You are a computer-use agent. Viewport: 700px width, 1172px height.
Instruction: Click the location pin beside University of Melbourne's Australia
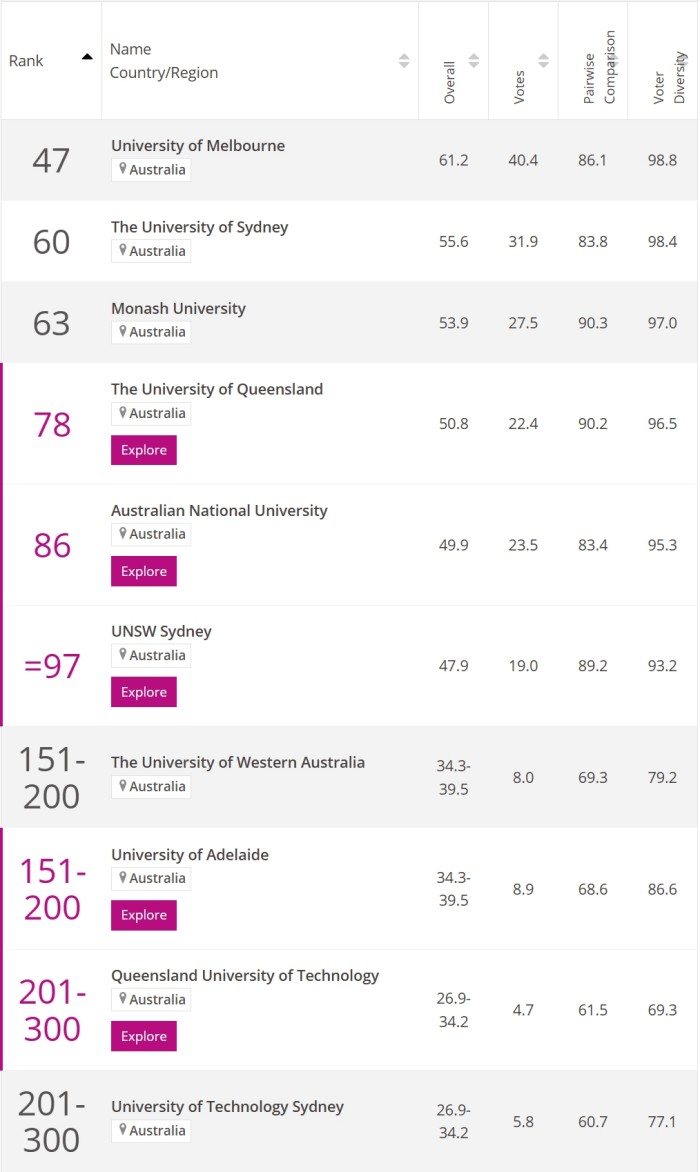coord(123,169)
